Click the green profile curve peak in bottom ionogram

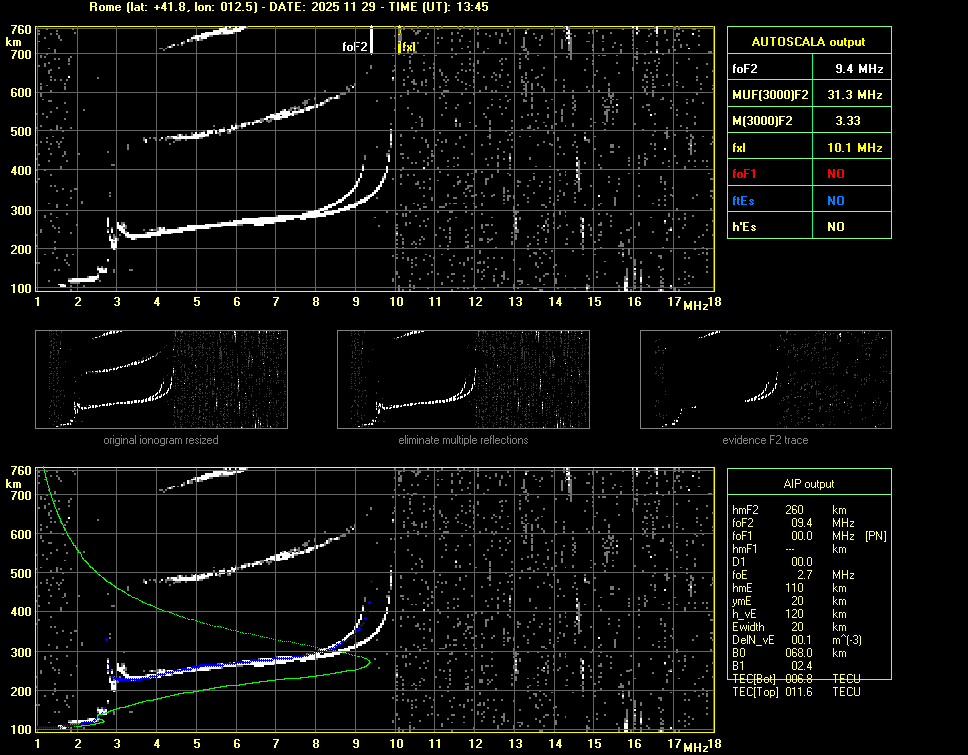[x=369, y=661]
